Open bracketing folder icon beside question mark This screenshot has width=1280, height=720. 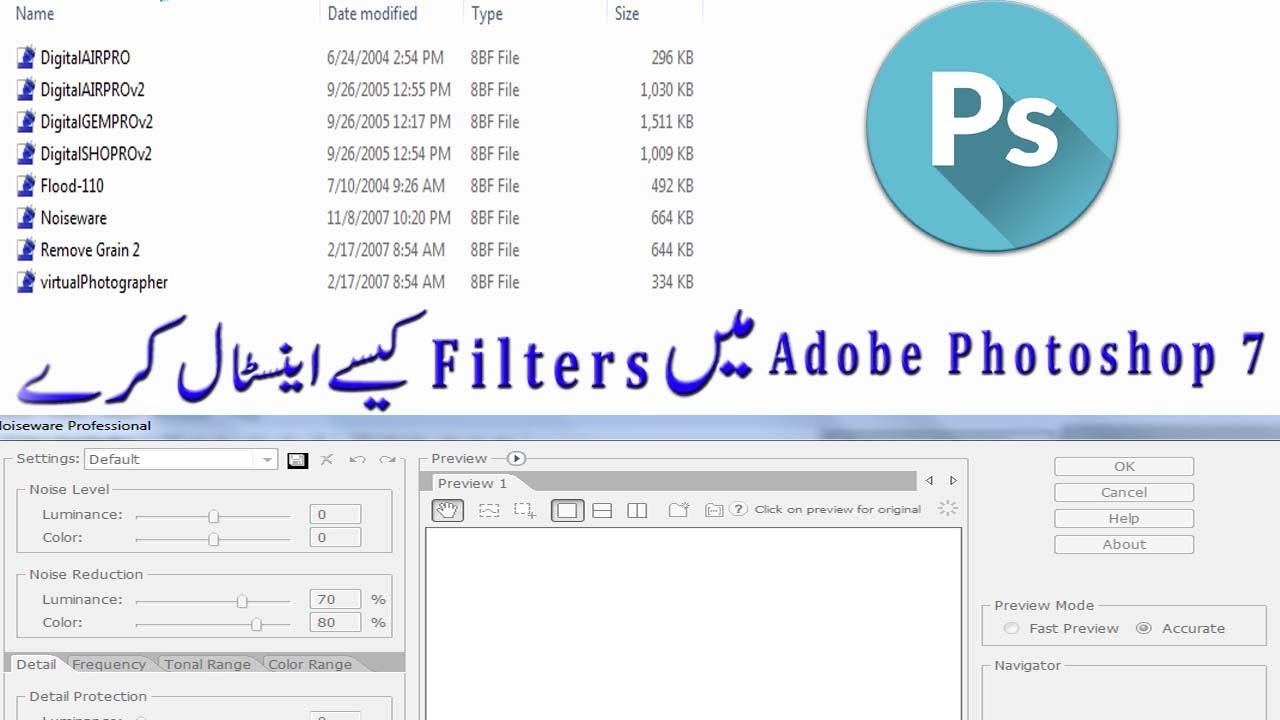pos(714,510)
